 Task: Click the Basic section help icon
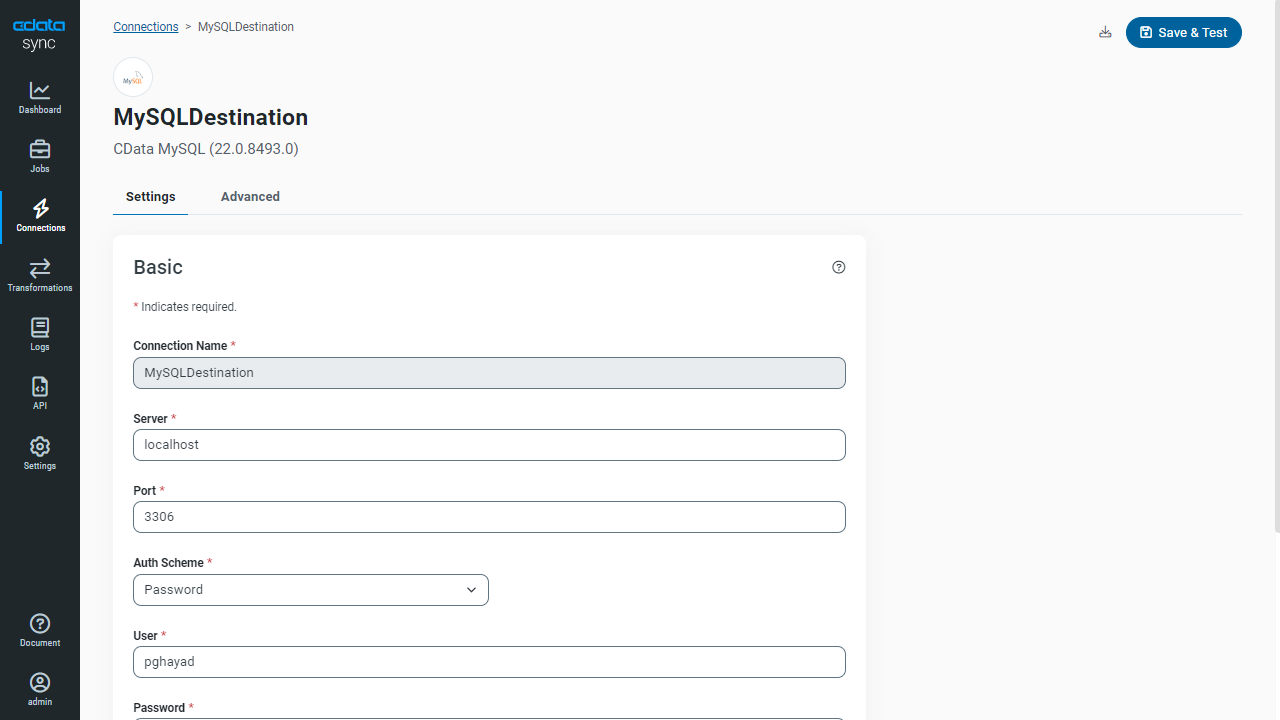click(x=839, y=267)
